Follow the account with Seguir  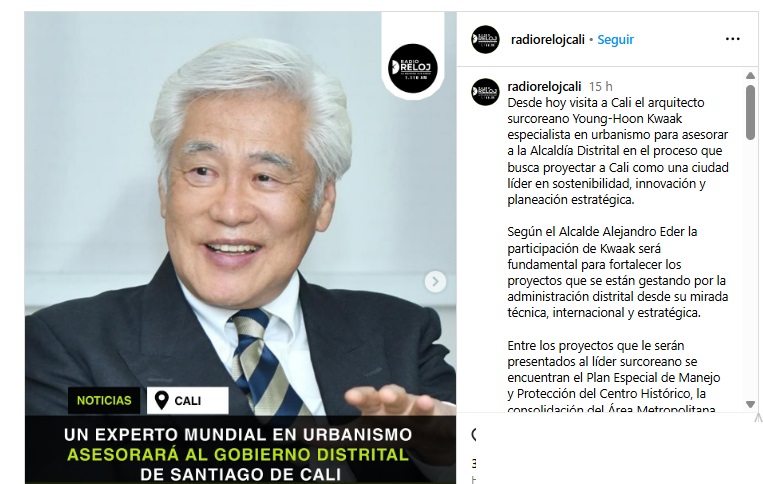click(x=615, y=39)
